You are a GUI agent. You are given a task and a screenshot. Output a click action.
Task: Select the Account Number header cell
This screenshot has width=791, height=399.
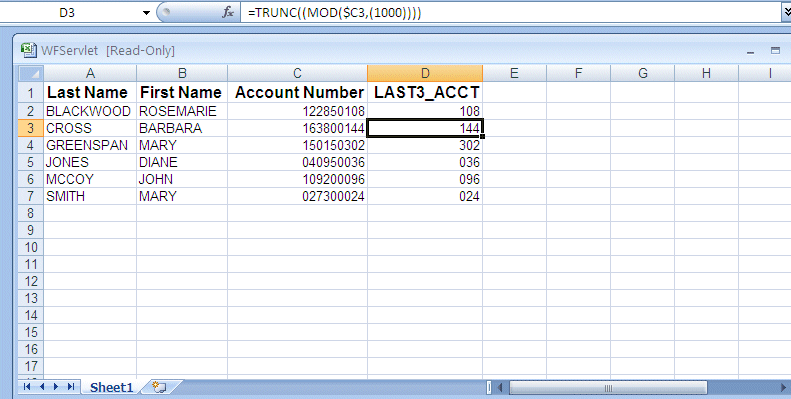click(298, 93)
